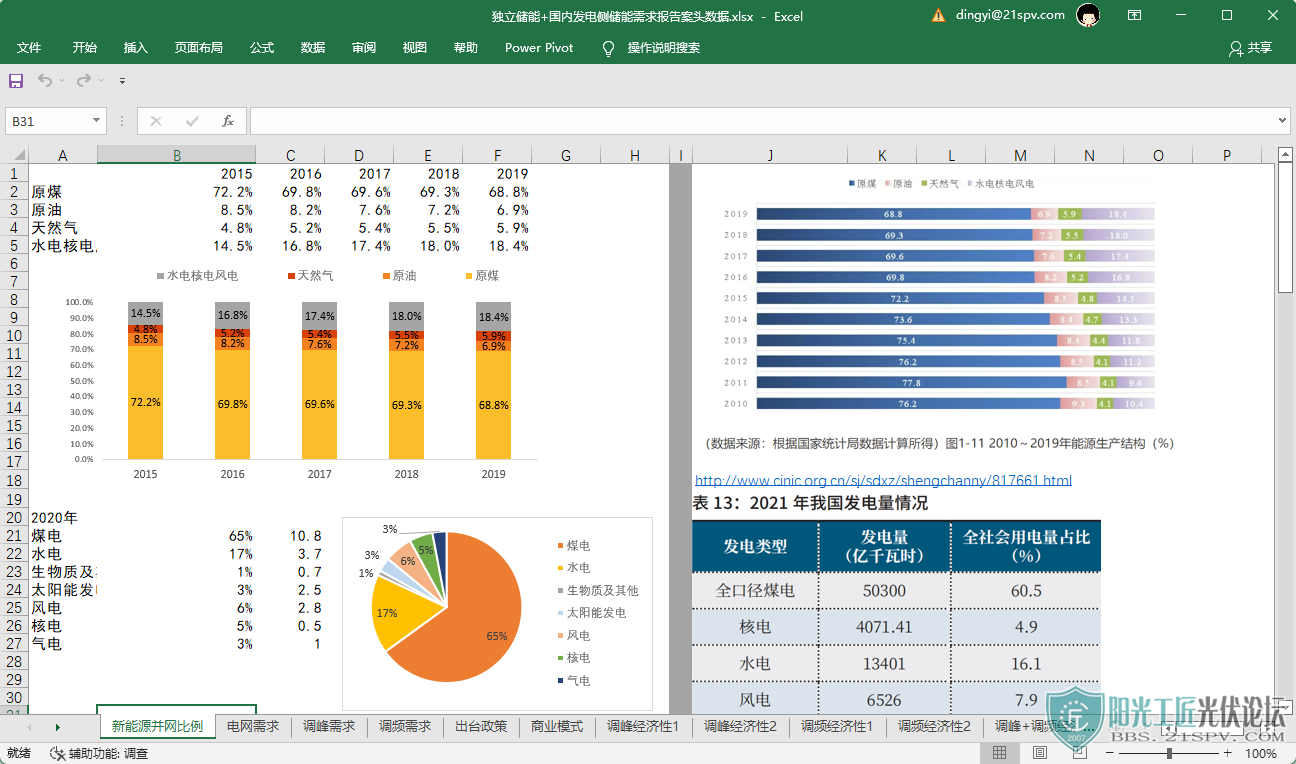Switch to the 出台政策 sheet tab
Screen dimensions: 1296x764
(x=481, y=727)
